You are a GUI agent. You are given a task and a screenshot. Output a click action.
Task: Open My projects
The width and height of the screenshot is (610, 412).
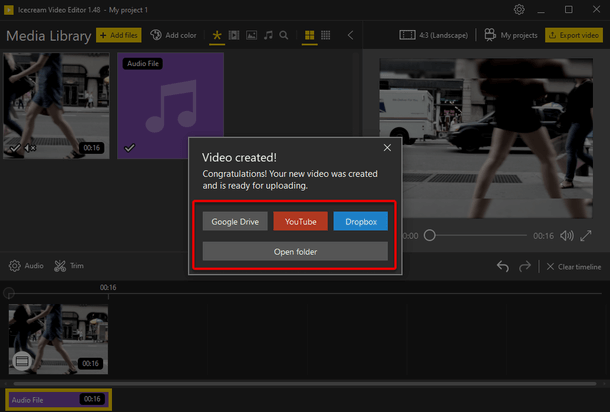[511, 35]
